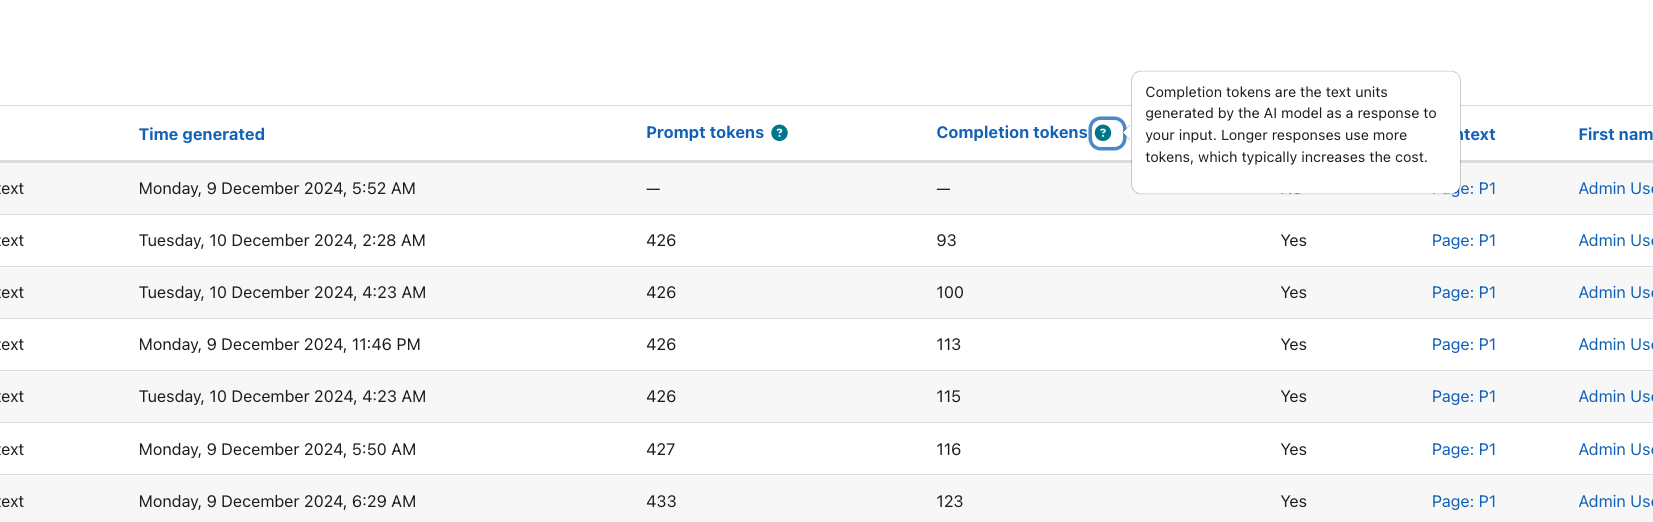Sort by Completion tokens column header

point(1011,133)
